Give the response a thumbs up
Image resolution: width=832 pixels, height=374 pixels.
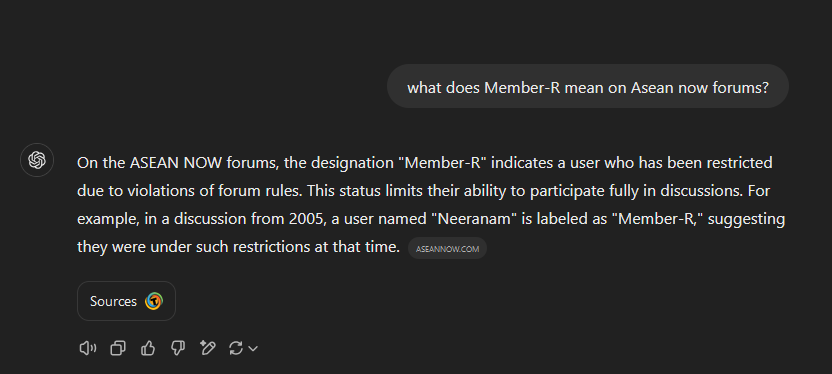click(x=148, y=348)
